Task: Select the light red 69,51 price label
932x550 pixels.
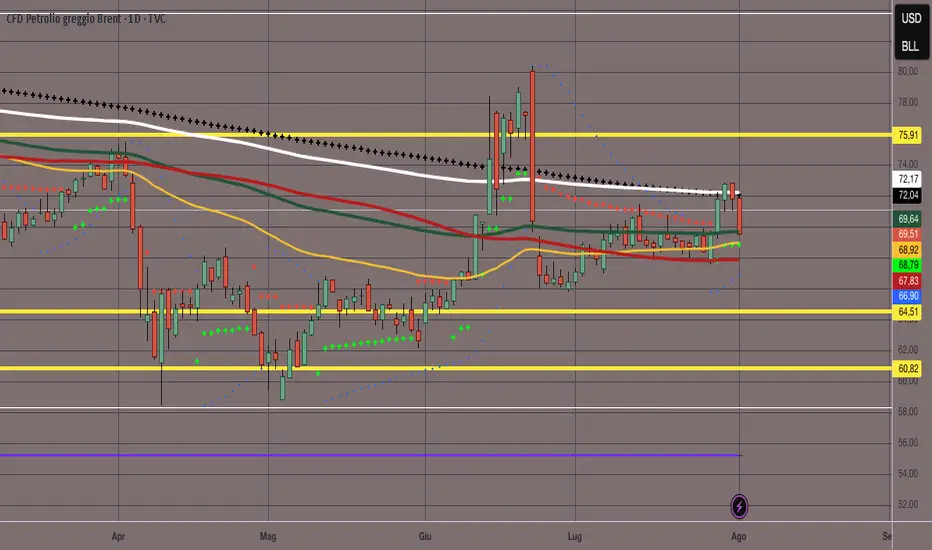Action: point(908,234)
